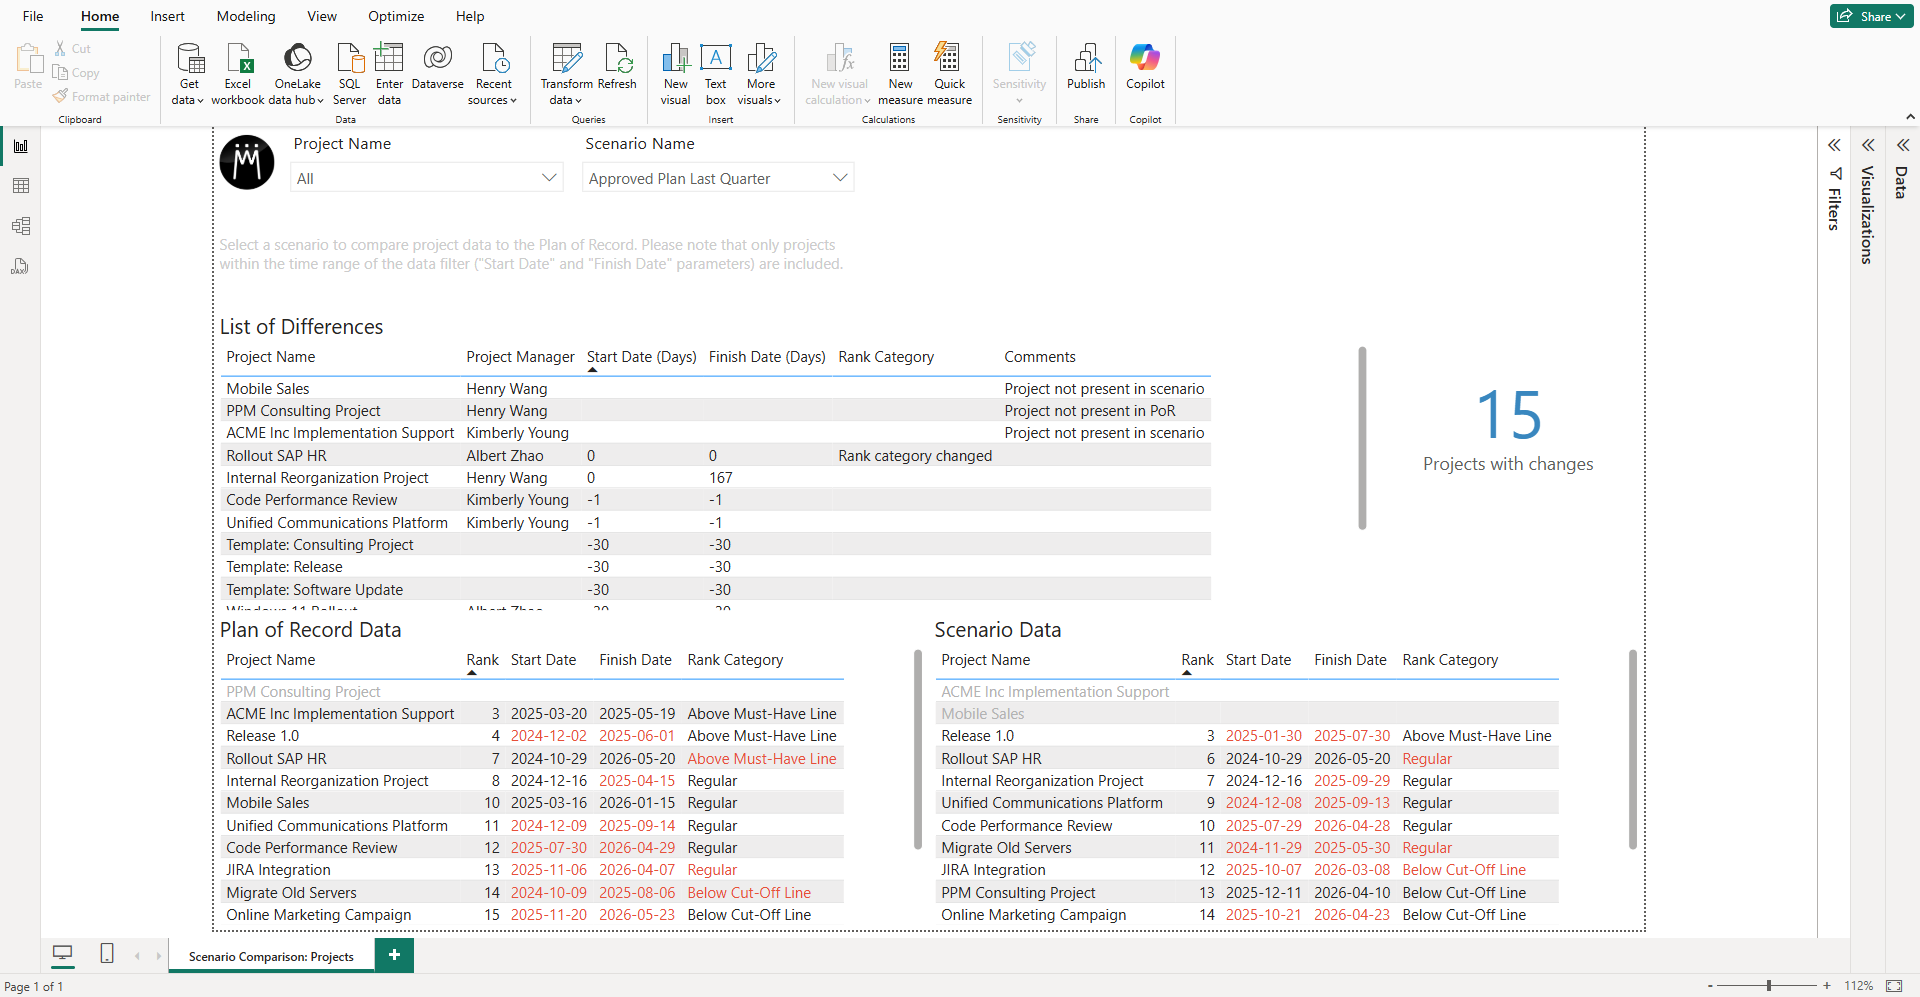Insert a Text box
Viewport: 1920px width, 997px height.
point(716,74)
